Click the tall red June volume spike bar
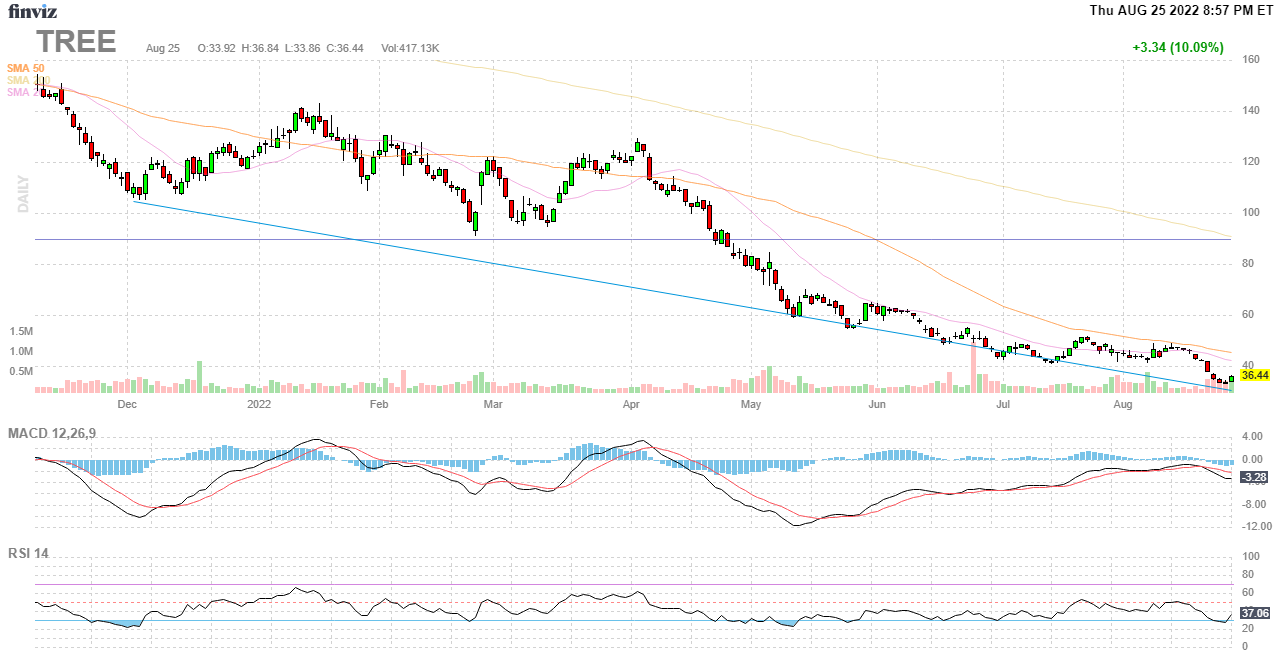 [972, 366]
